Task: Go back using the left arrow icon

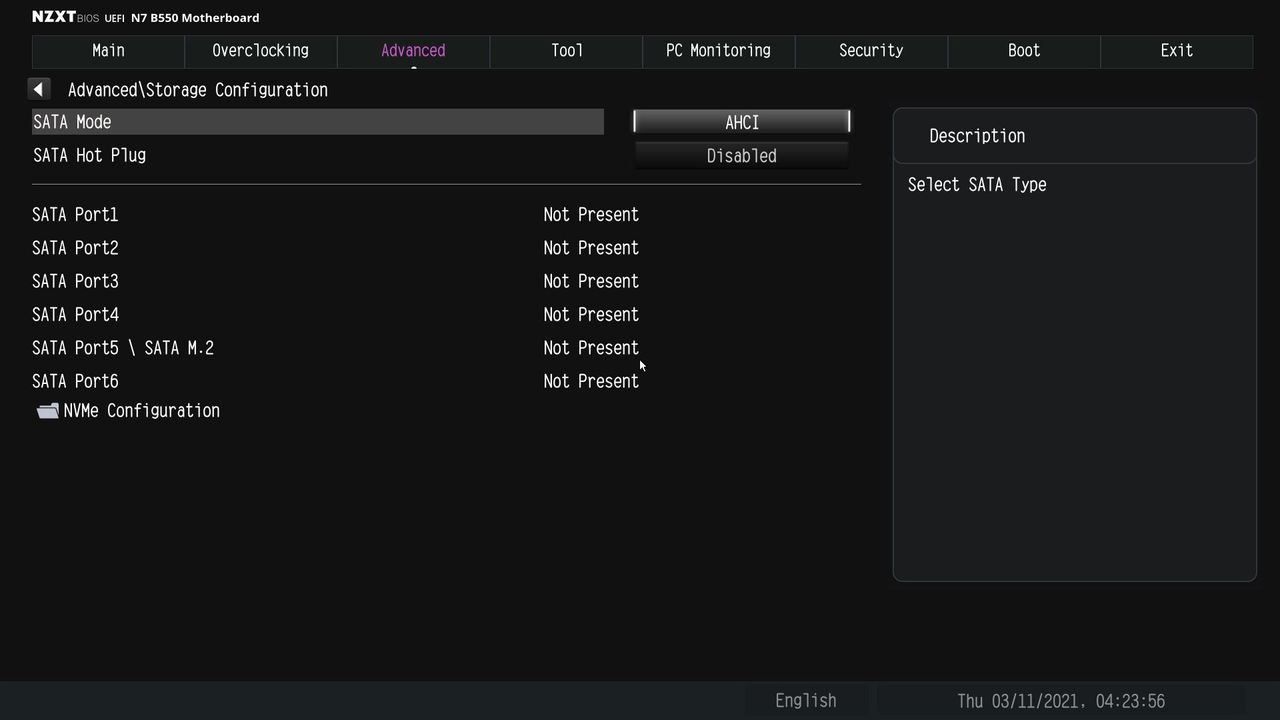Action: pyautogui.click(x=38, y=90)
